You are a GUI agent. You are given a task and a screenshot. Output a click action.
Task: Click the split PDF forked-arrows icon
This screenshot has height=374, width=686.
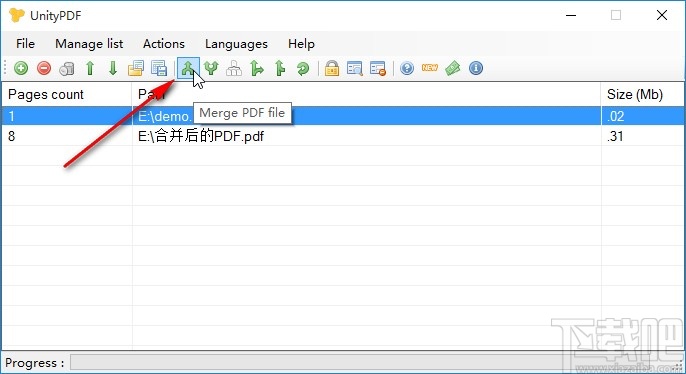click(x=211, y=68)
